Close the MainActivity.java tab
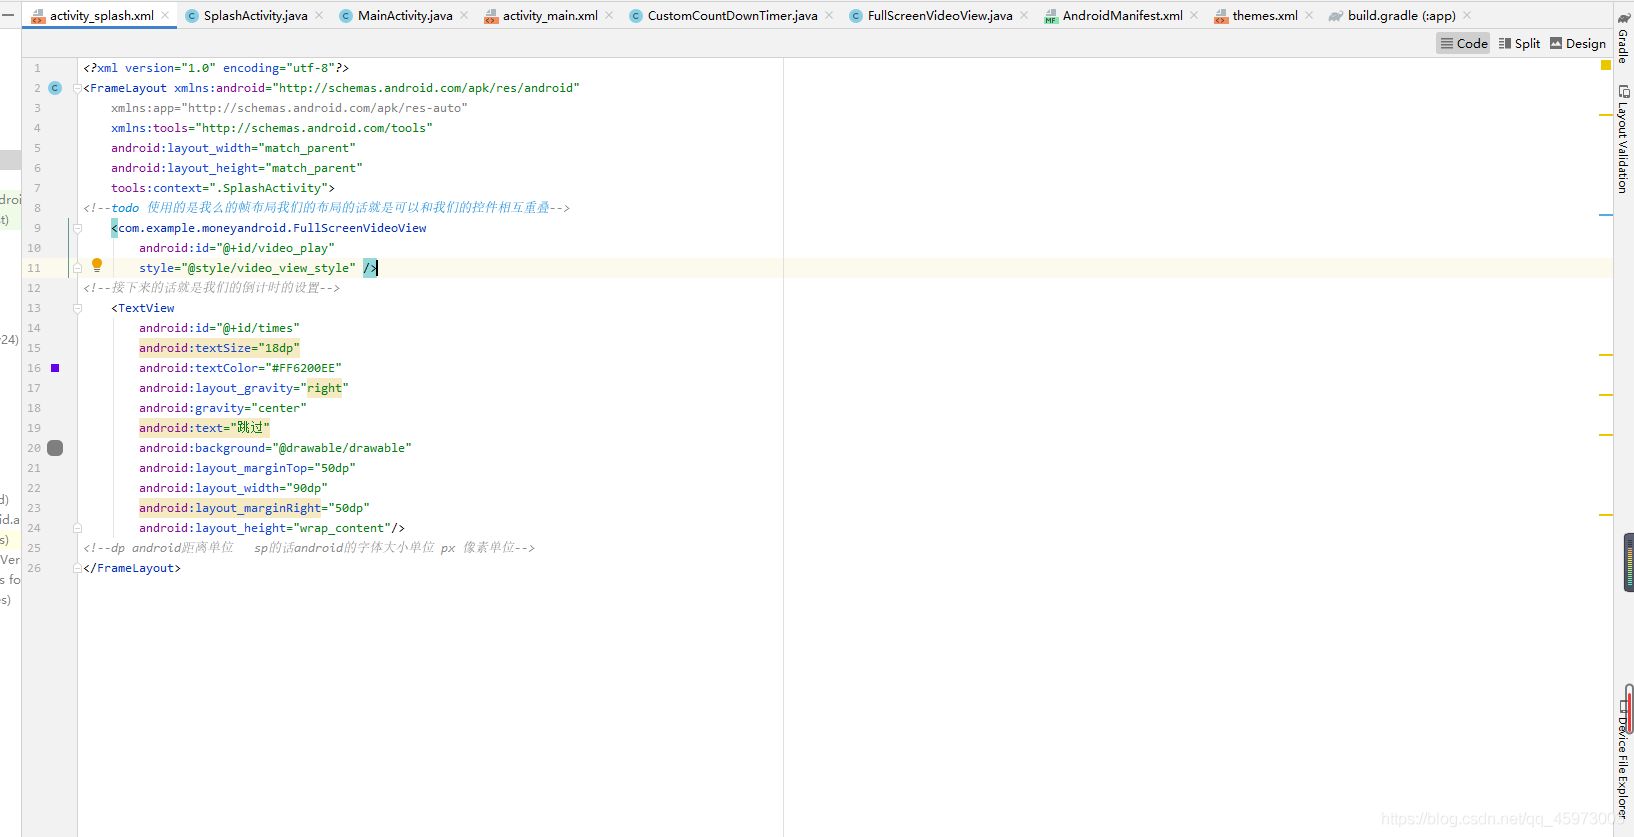 click(464, 15)
